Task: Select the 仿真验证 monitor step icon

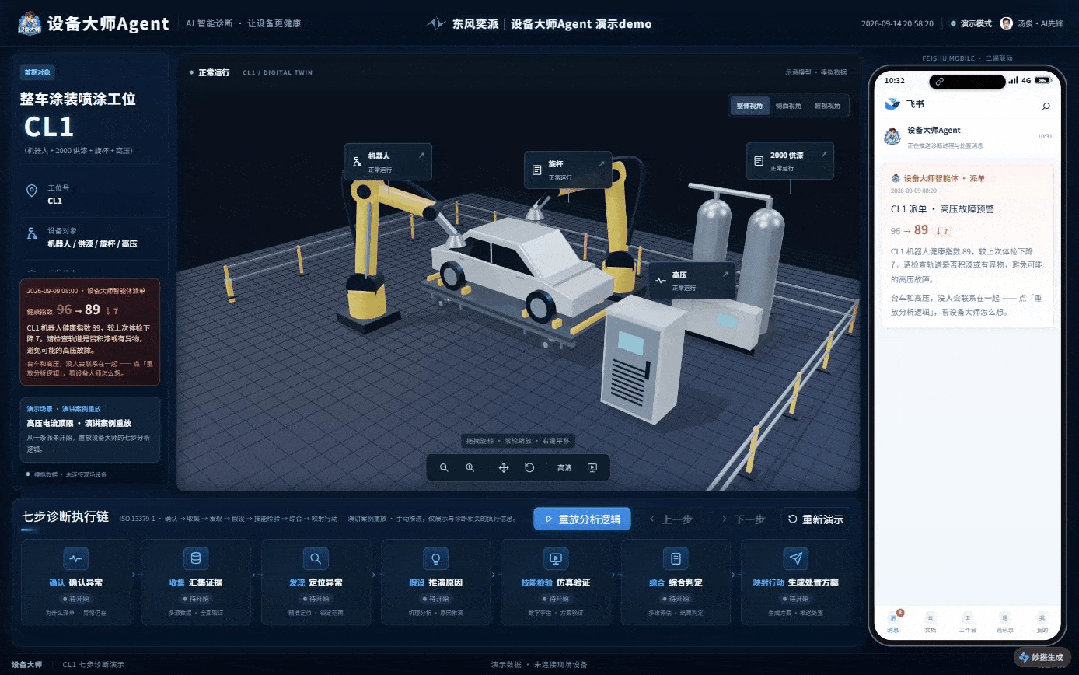Action: 555,559
